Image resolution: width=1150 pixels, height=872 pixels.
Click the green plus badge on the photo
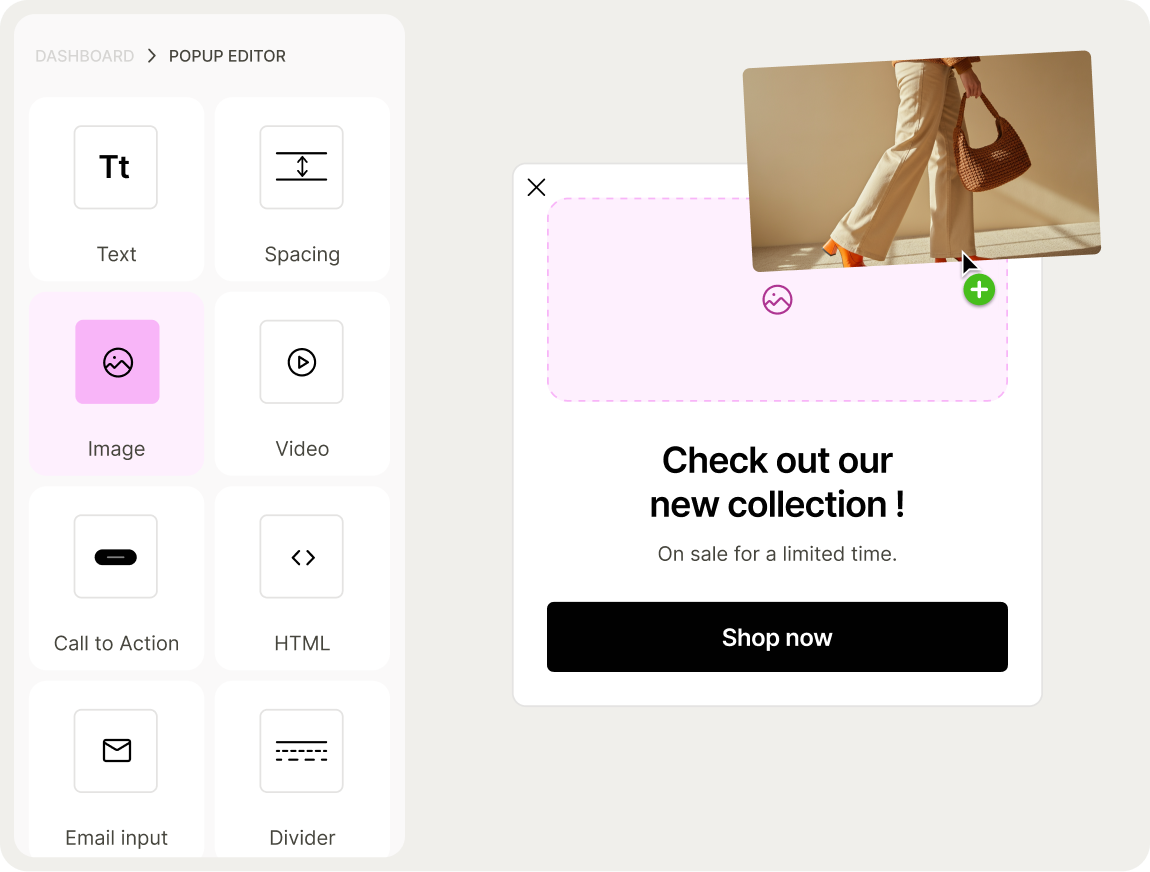[x=979, y=289]
